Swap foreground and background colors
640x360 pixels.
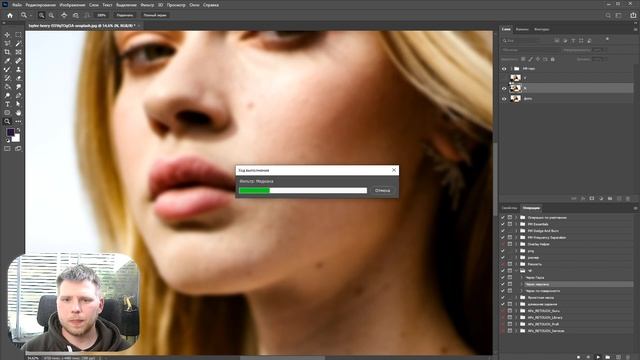[x=18, y=130]
